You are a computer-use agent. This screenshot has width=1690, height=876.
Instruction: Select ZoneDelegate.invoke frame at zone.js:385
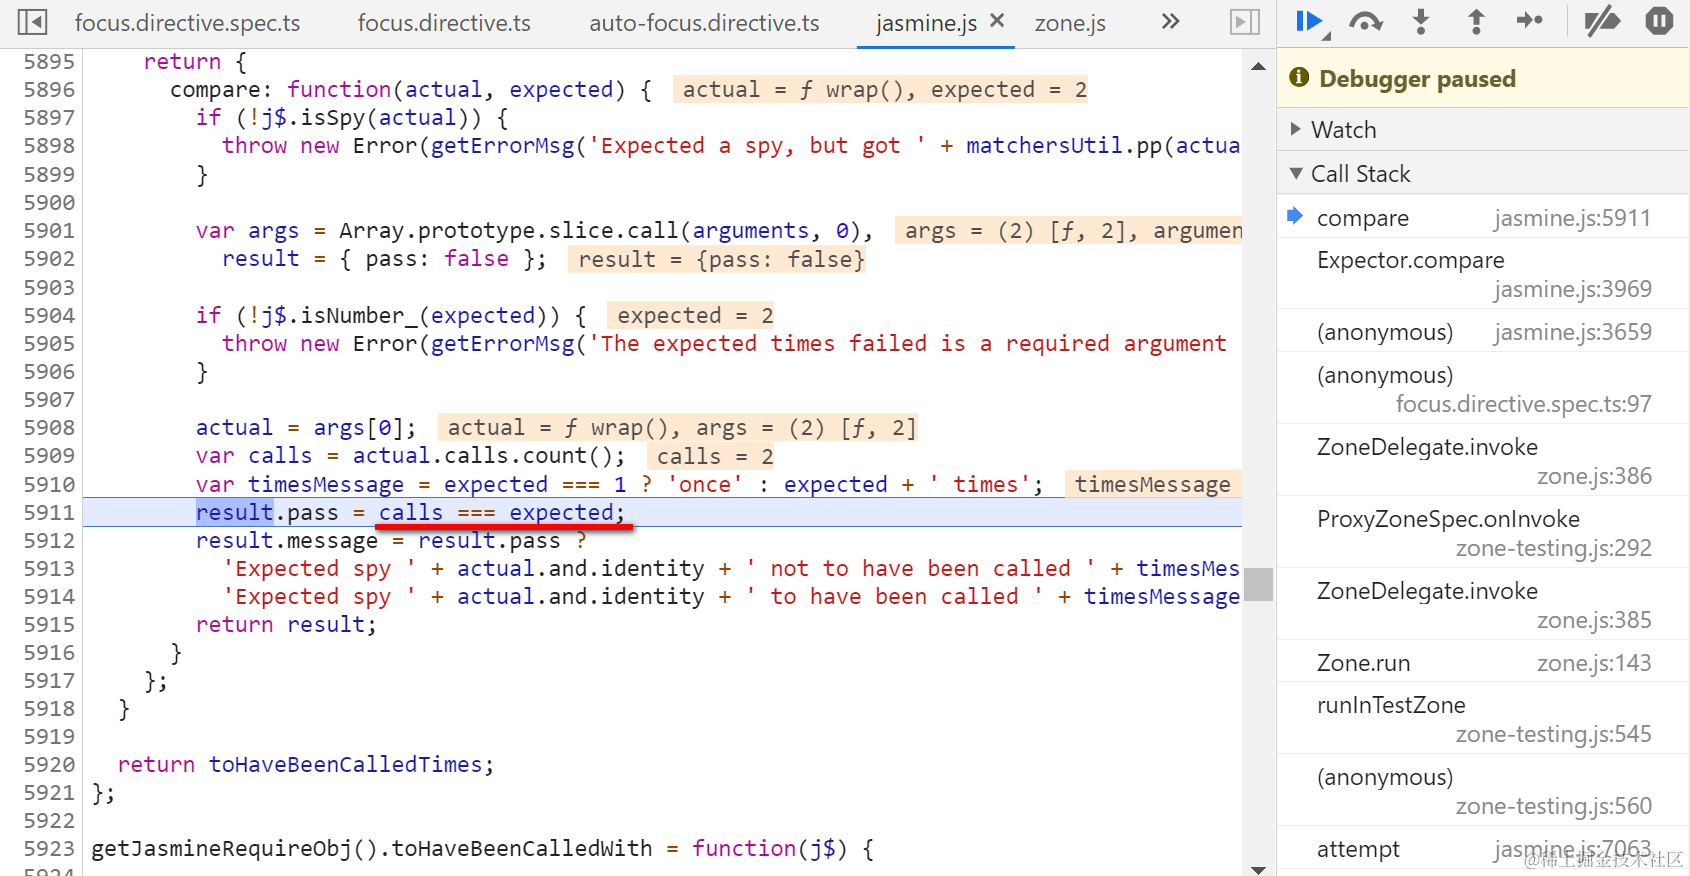click(1483, 606)
